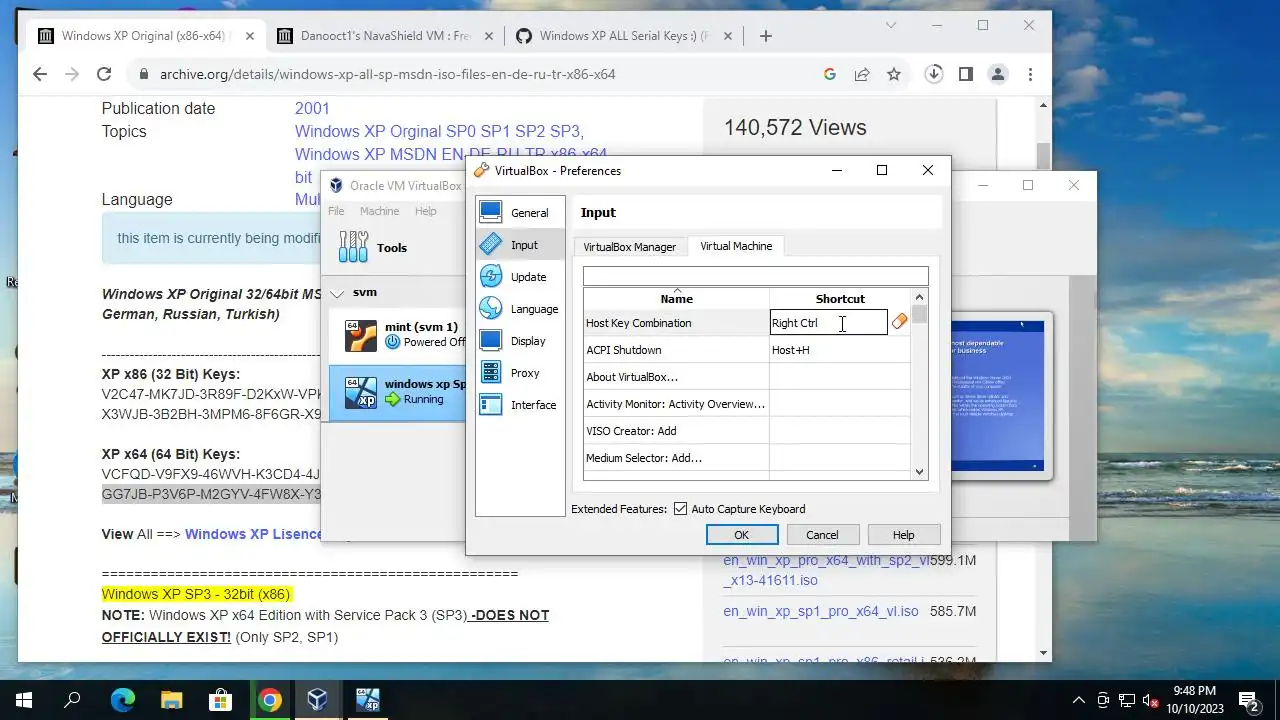Go back in Chrome history

coord(40,74)
